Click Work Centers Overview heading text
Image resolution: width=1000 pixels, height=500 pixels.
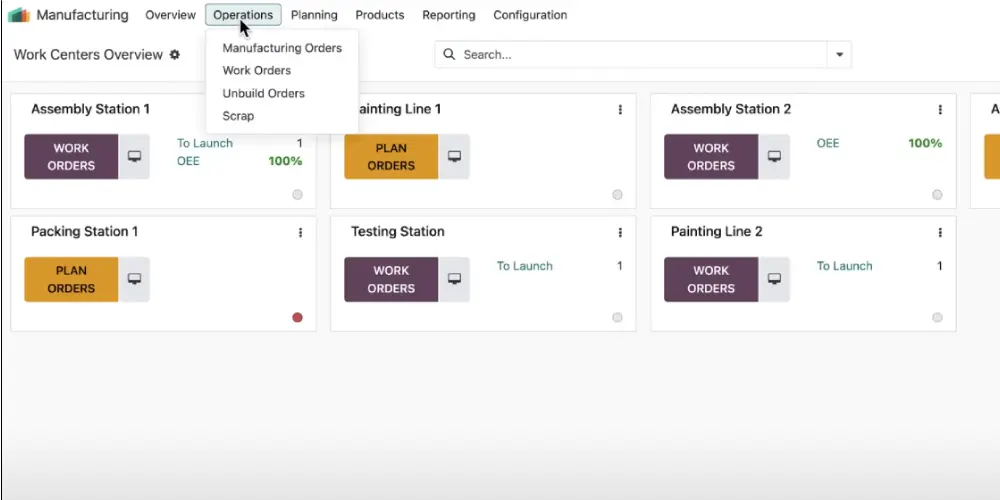88,55
